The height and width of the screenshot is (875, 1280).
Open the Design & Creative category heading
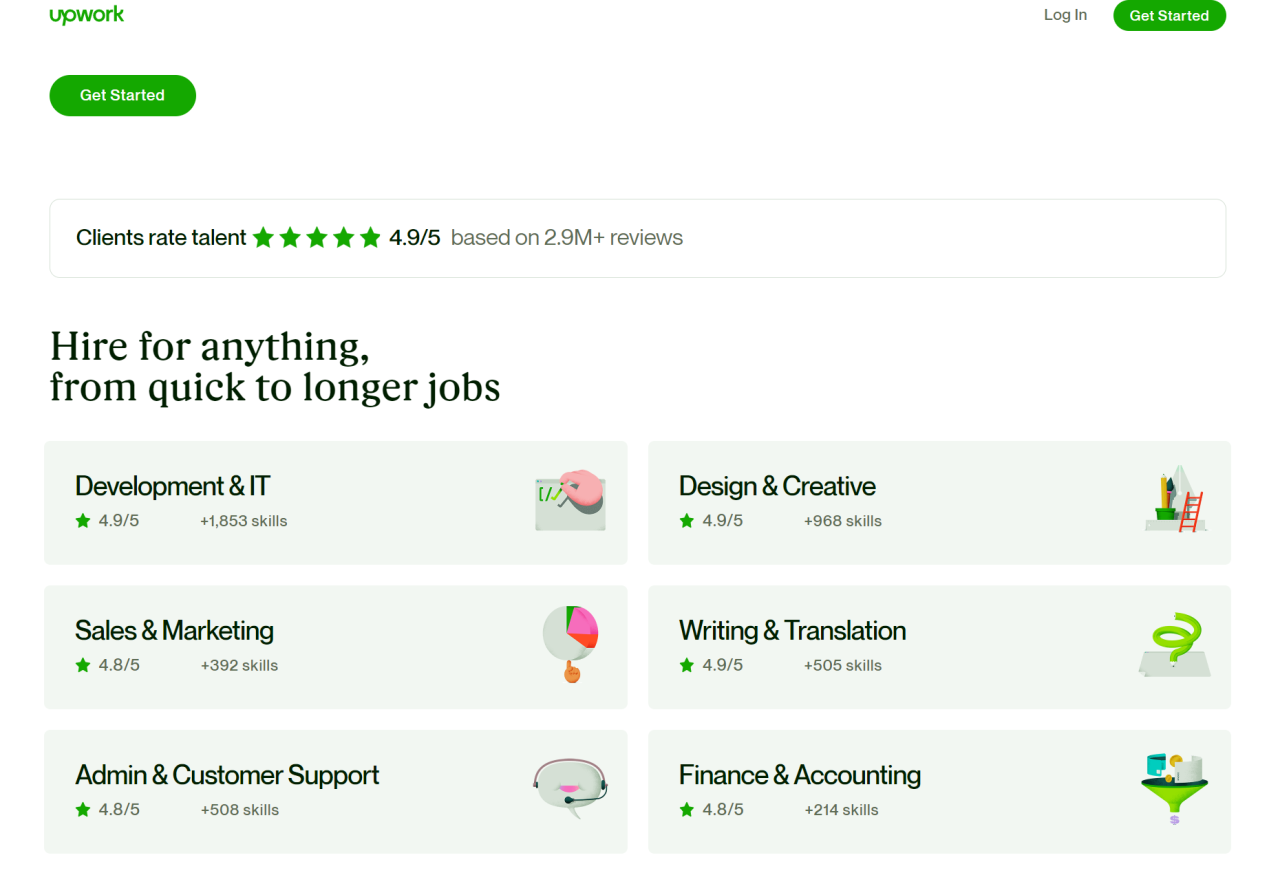[x=777, y=487]
